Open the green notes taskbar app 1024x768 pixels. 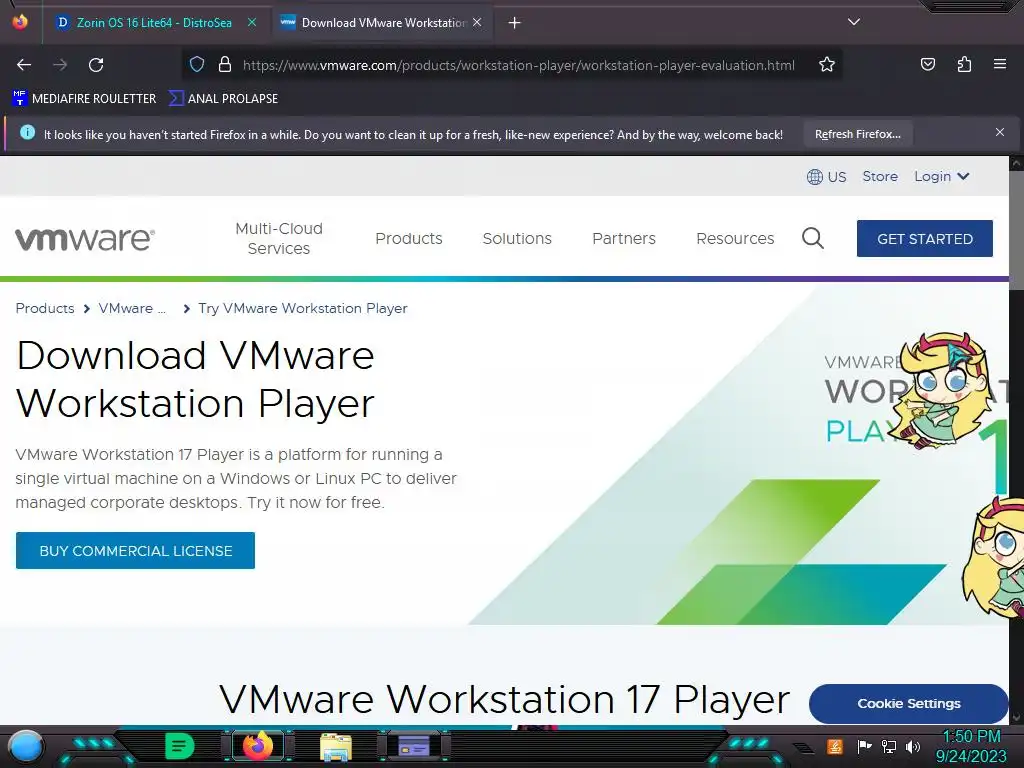[179, 746]
